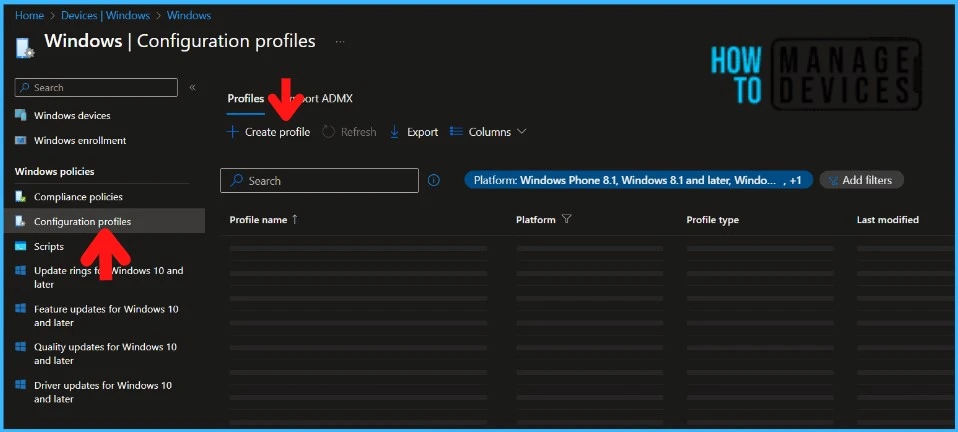Click the info icon next to Search
Screen dimensions: 958x432
(434, 180)
